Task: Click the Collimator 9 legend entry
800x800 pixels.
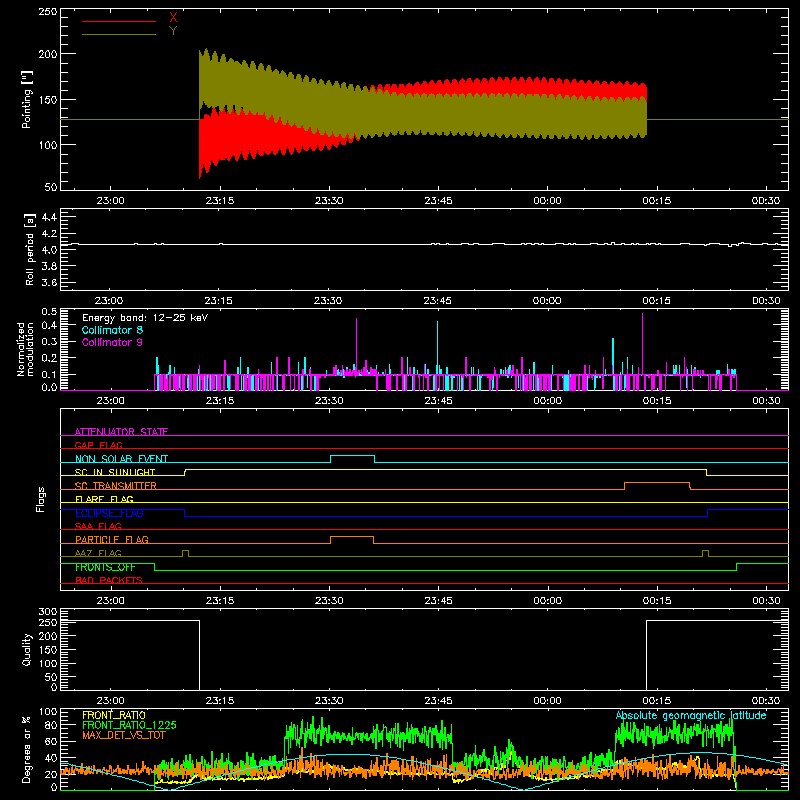Action: click(x=112, y=342)
